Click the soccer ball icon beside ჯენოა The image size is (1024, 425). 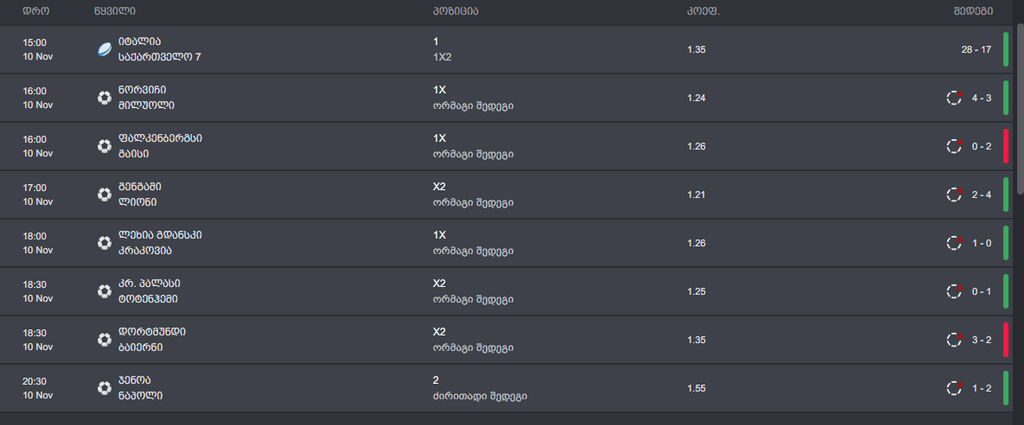pos(104,388)
